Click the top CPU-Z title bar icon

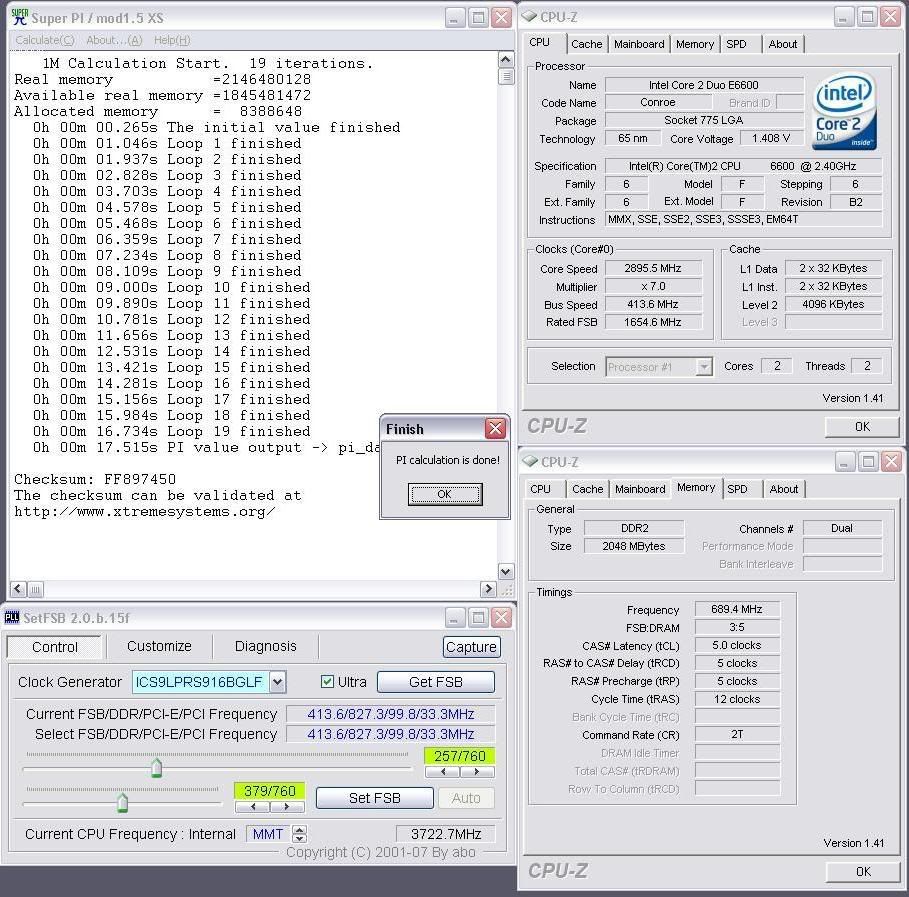[x=529, y=16]
